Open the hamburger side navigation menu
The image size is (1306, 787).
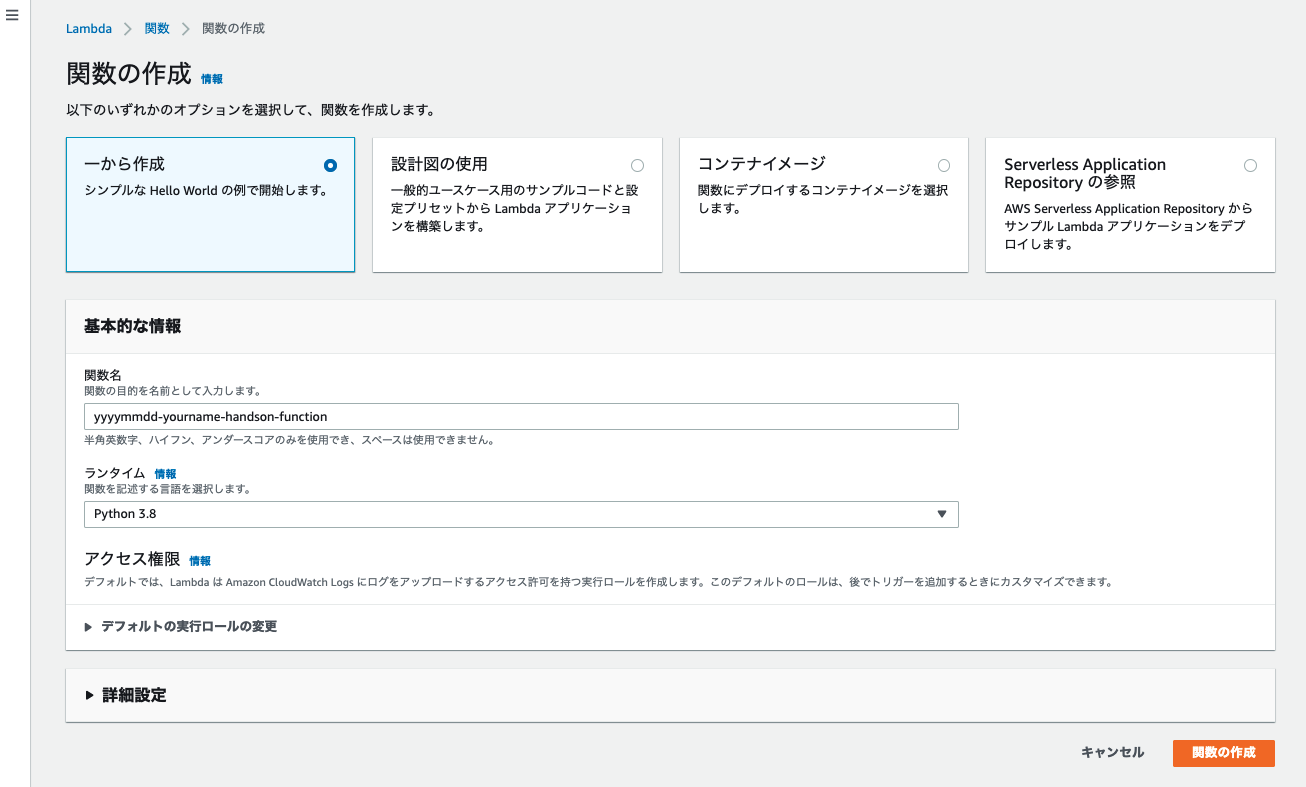point(12,16)
